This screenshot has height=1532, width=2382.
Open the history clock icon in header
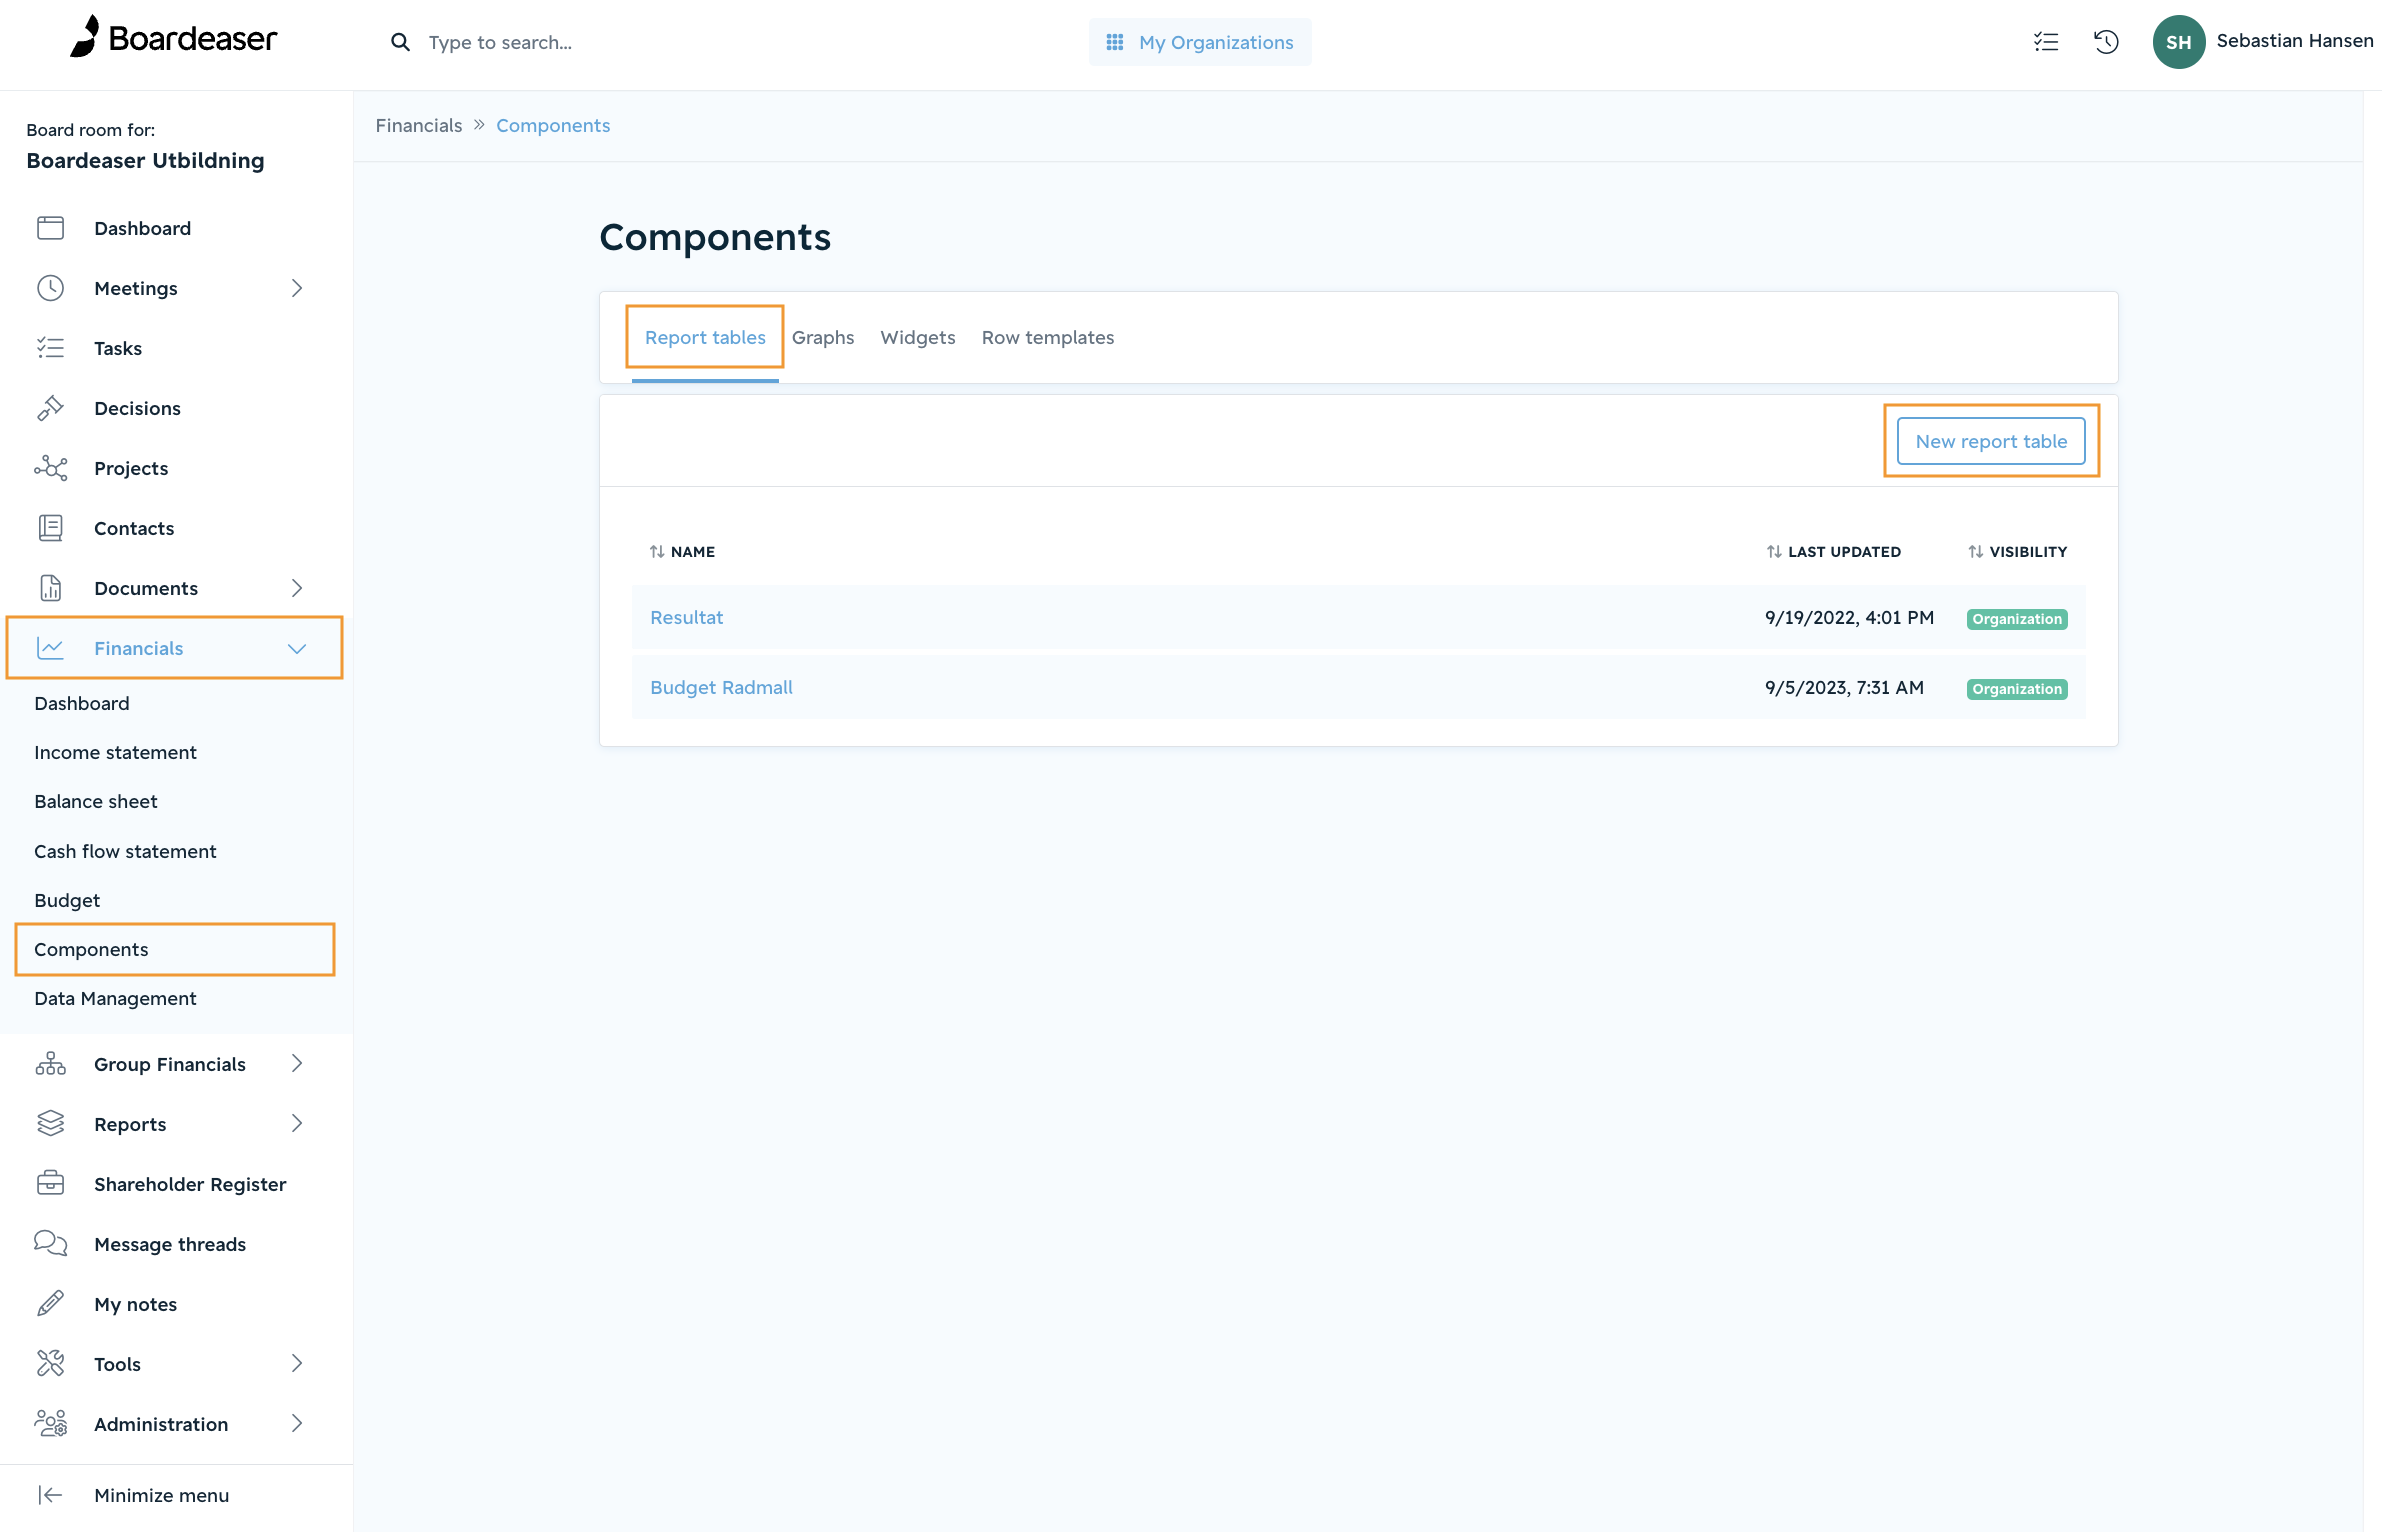click(x=2106, y=42)
